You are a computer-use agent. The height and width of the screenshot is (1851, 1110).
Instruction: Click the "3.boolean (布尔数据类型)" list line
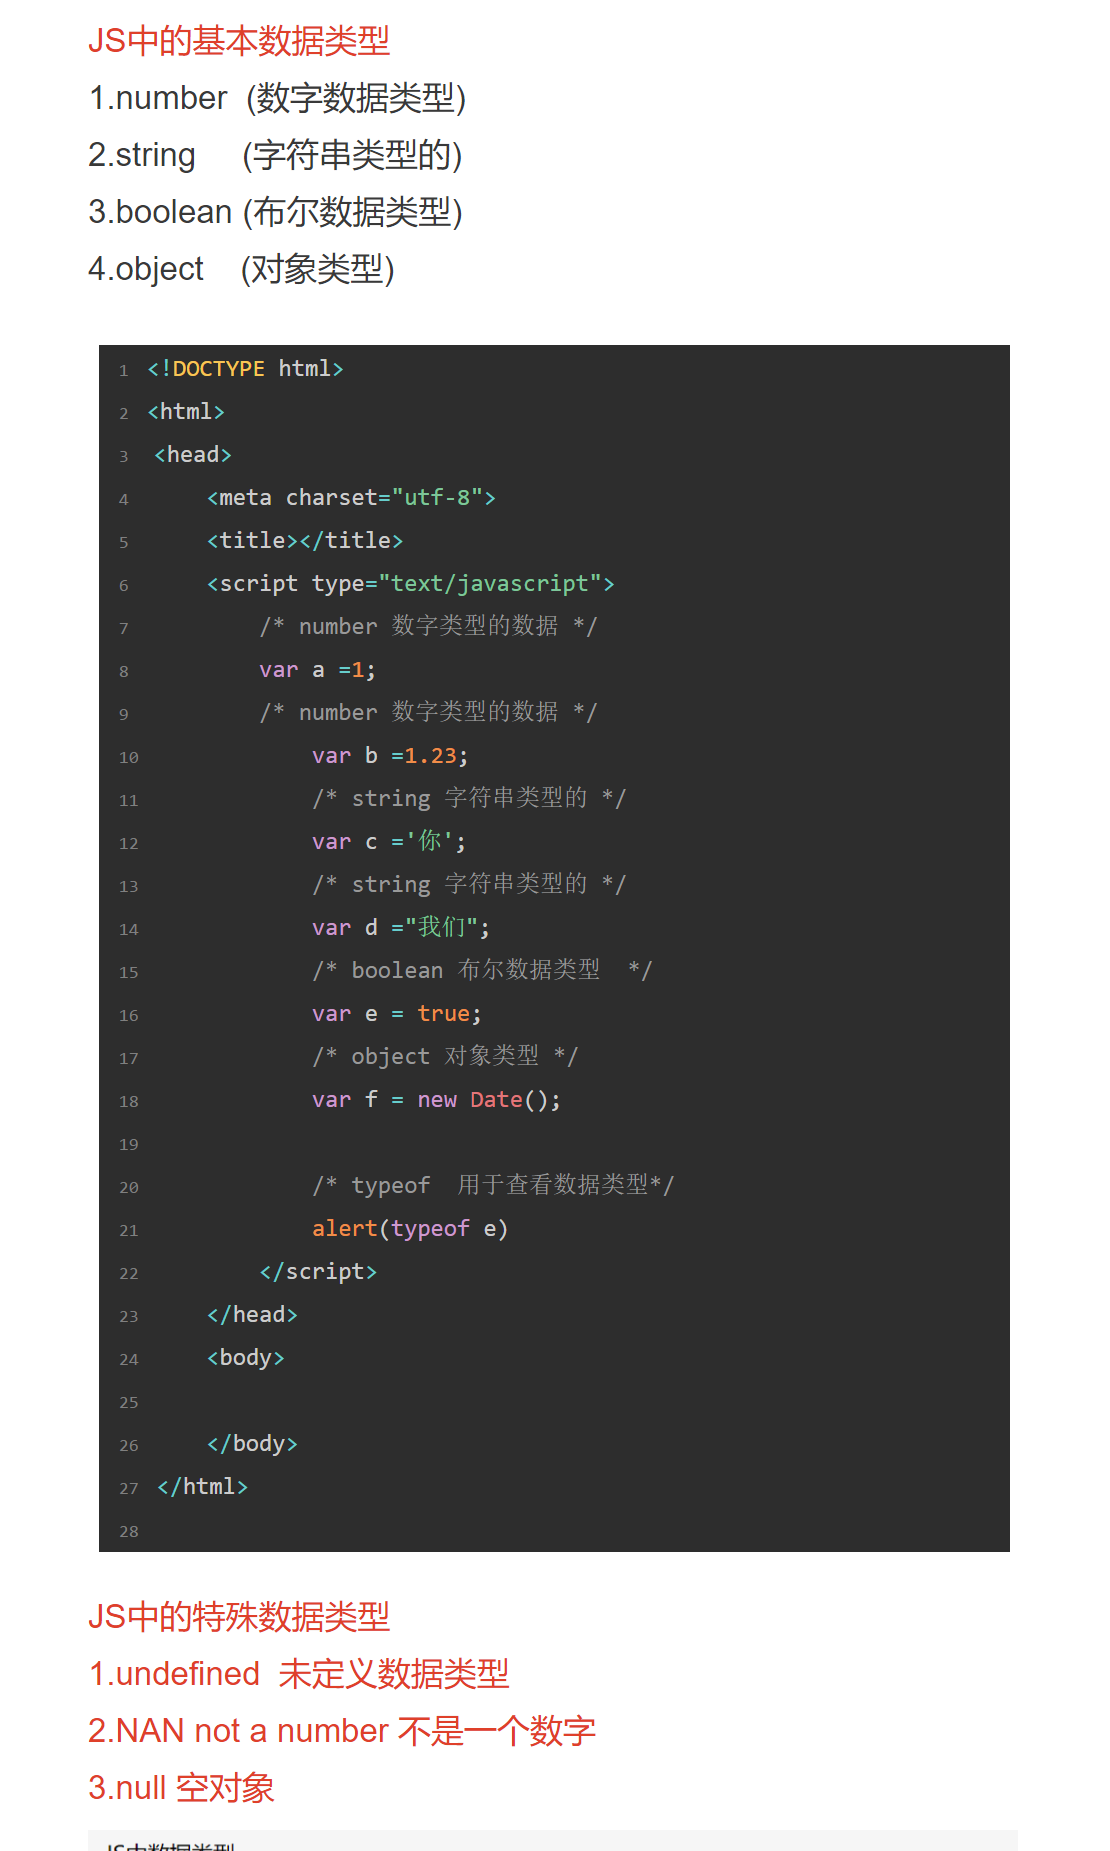pyautogui.click(x=275, y=212)
